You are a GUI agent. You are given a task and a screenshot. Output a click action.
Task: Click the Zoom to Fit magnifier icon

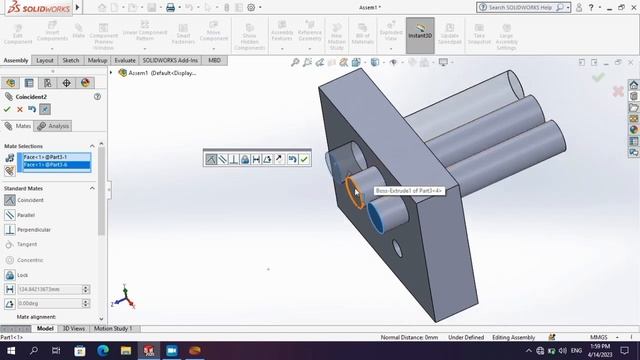(x=295, y=62)
